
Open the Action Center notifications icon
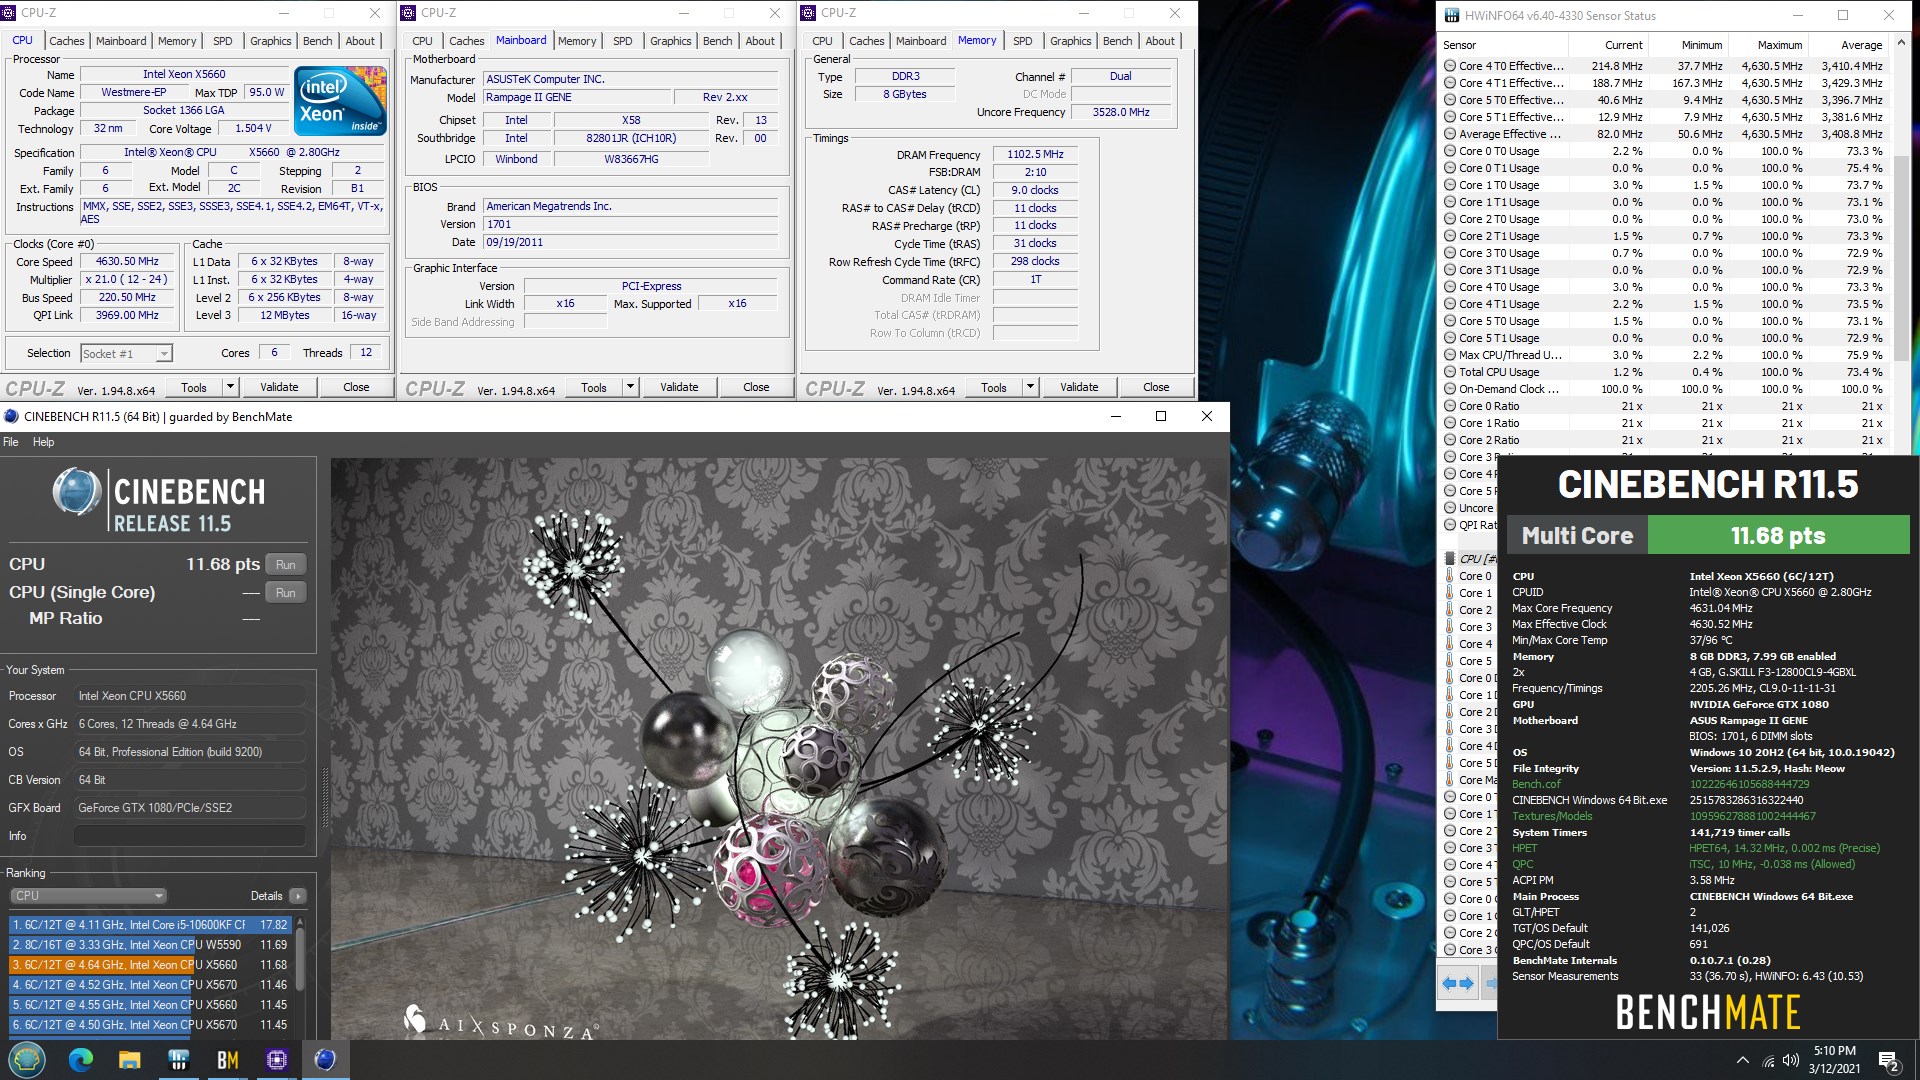pos(1888,1060)
